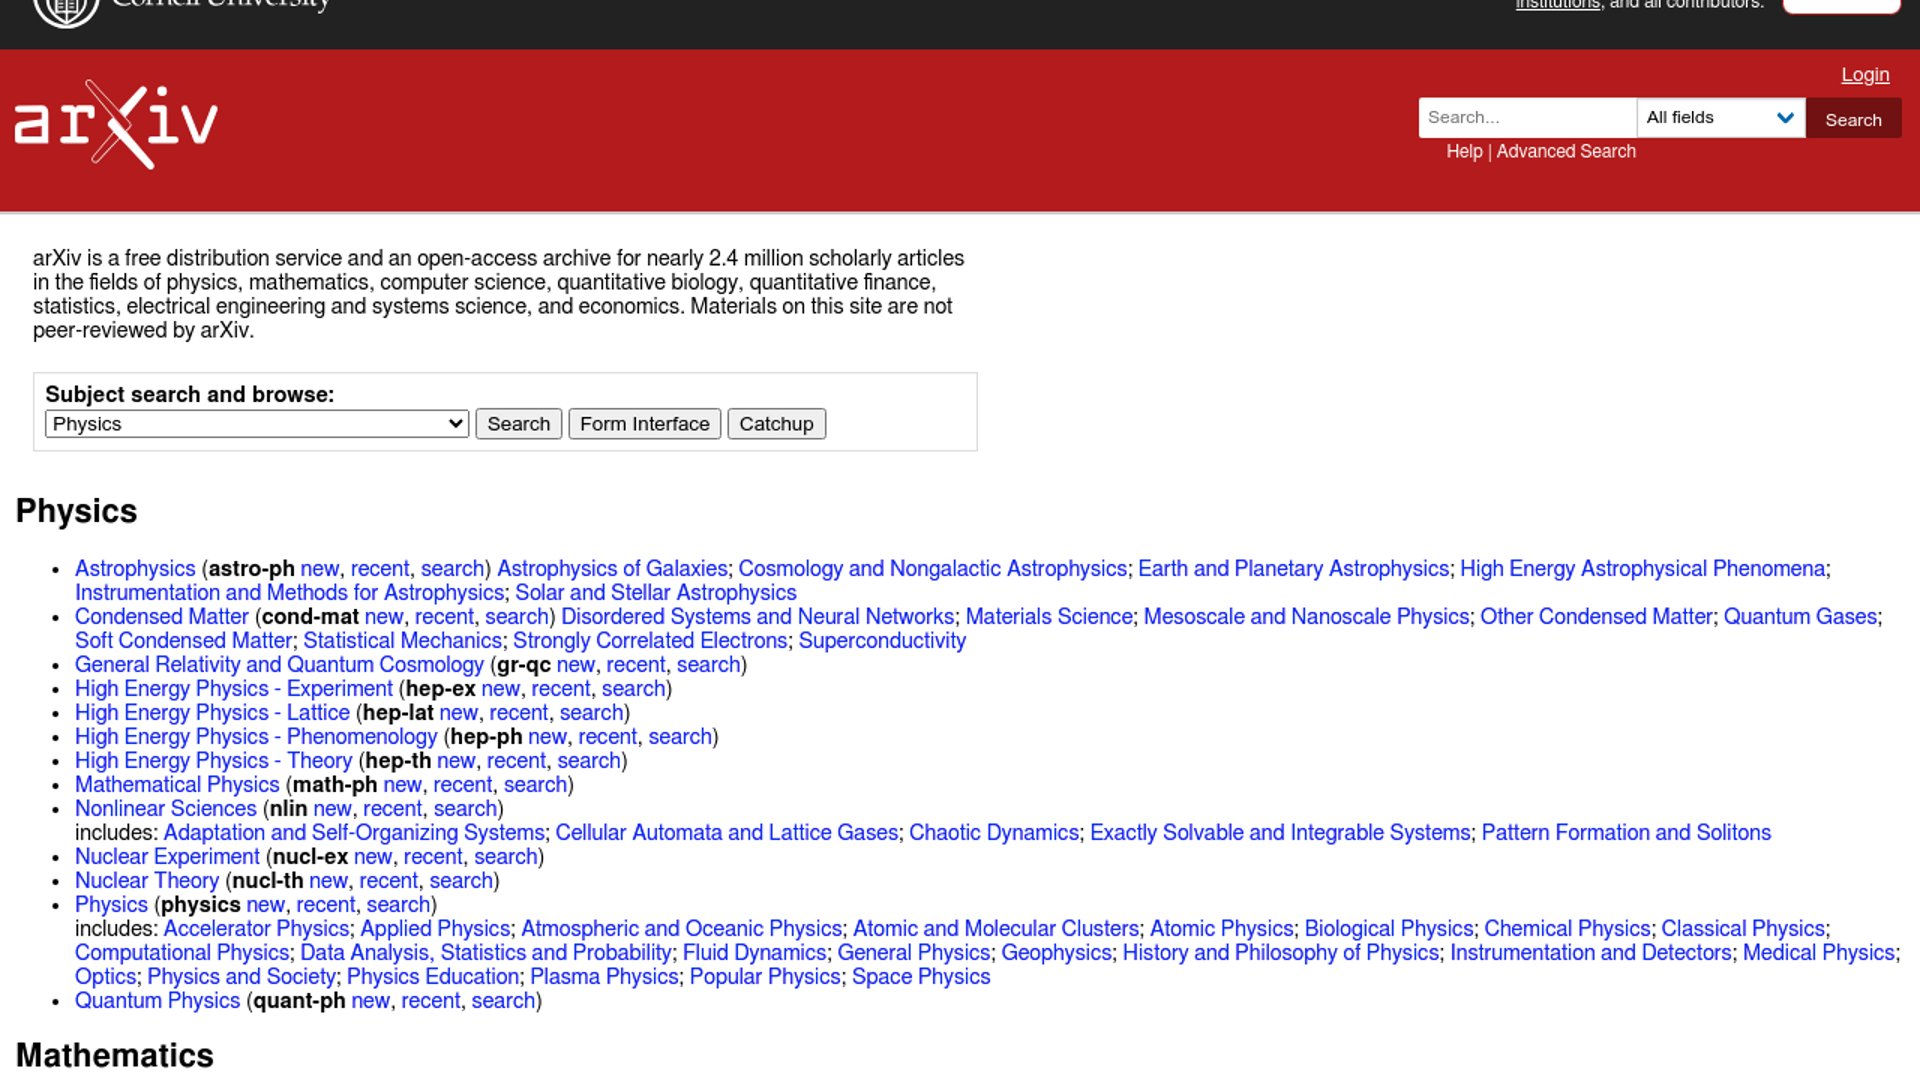Open the Astrophysics category link
Image resolution: width=1920 pixels, height=1080 pixels.
(135, 569)
